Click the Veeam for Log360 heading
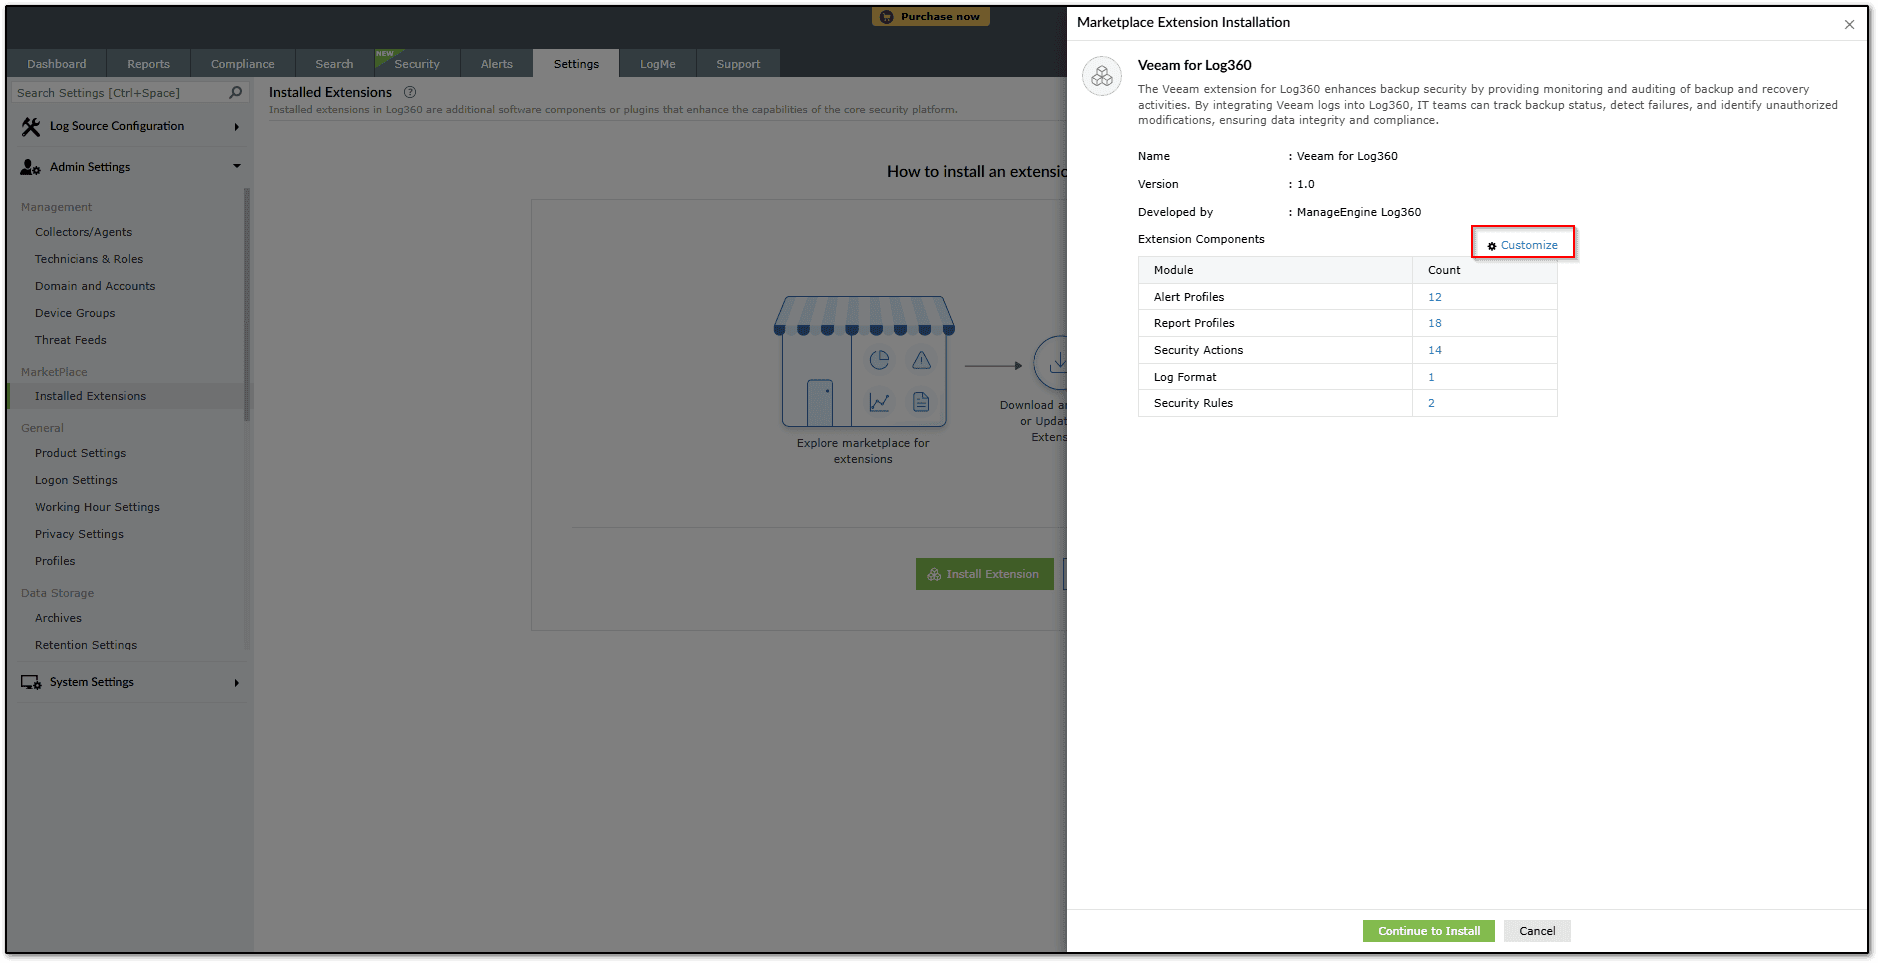Viewport: 1878px width, 963px height. pos(1194,65)
